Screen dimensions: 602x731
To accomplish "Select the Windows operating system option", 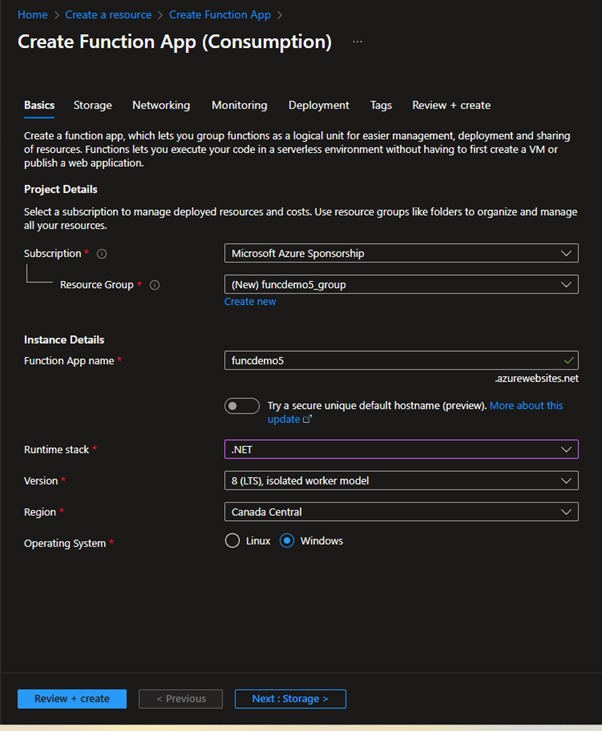I will coord(287,541).
